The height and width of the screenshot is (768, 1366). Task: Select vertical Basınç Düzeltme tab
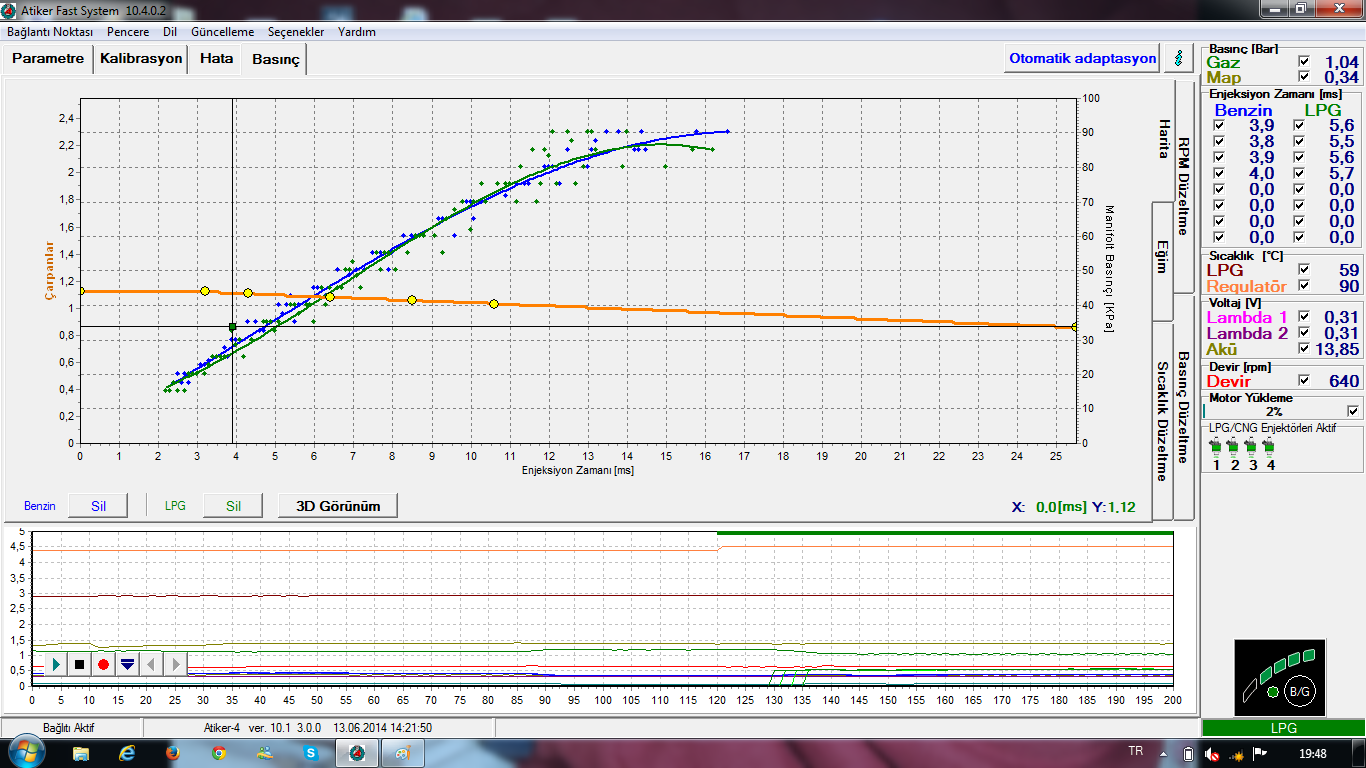pos(1183,408)
